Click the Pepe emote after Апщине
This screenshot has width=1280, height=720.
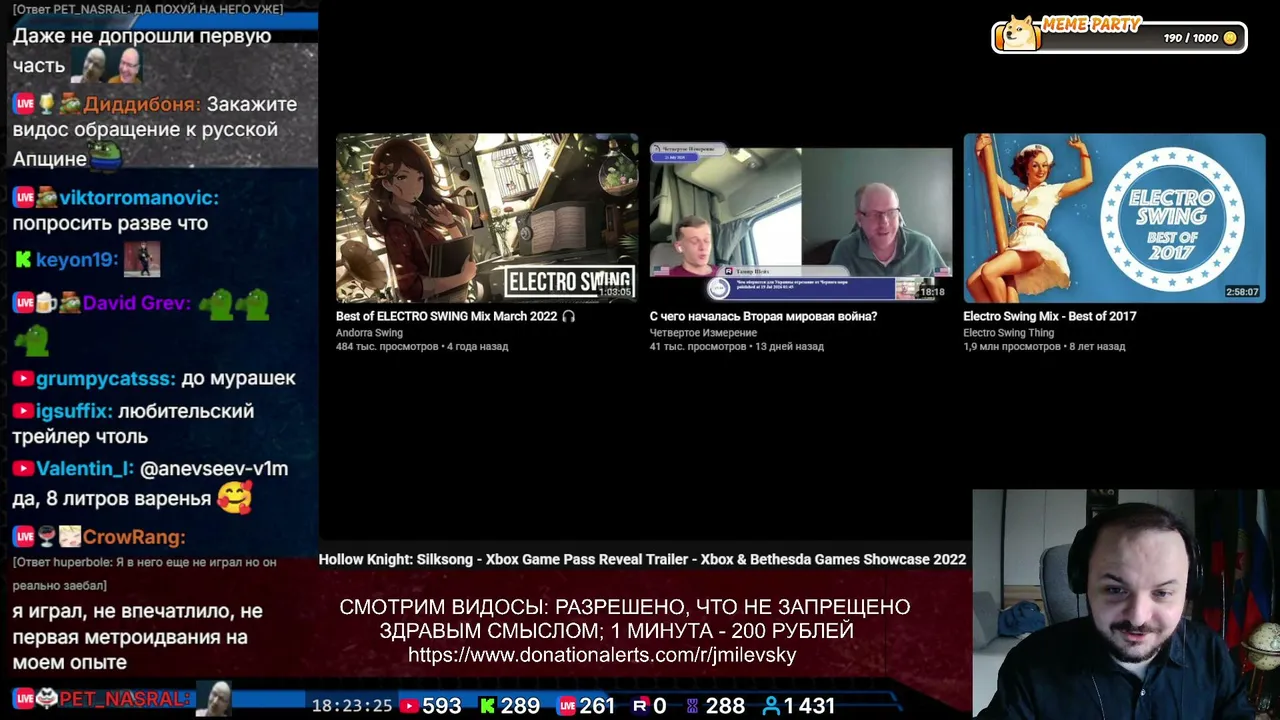(106, 156)
